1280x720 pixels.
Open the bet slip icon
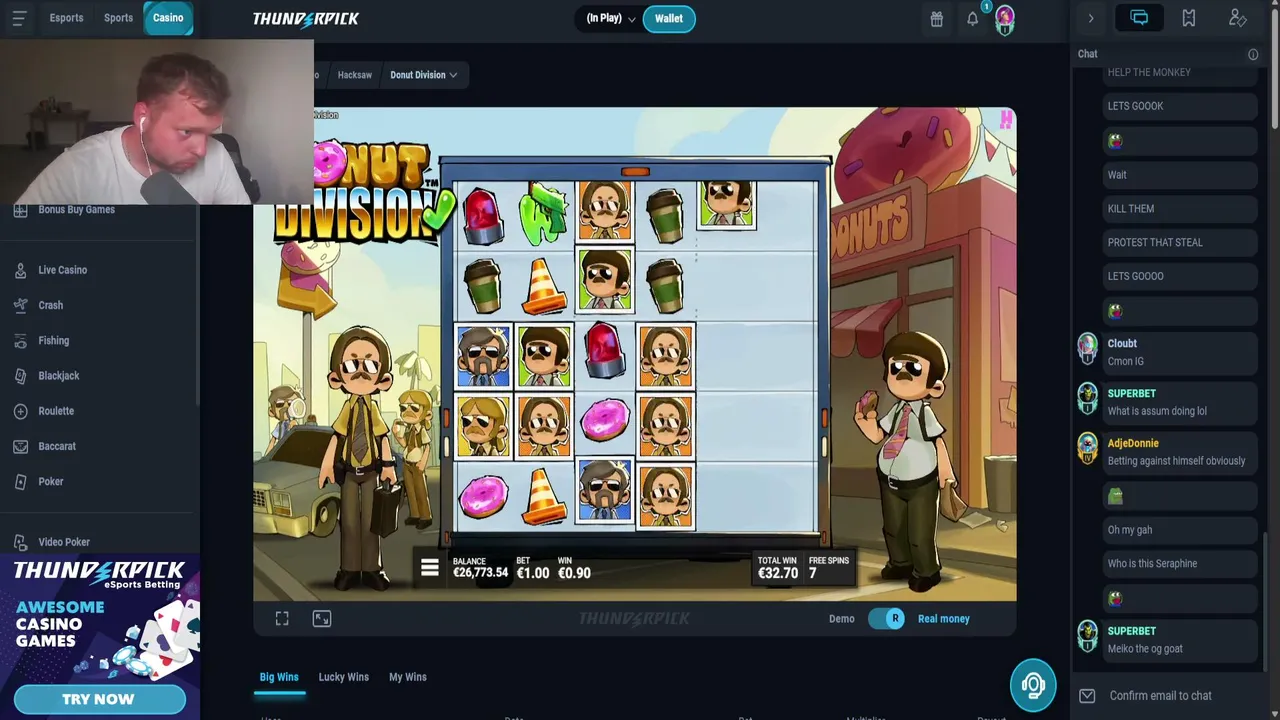tap(1188, 18)
